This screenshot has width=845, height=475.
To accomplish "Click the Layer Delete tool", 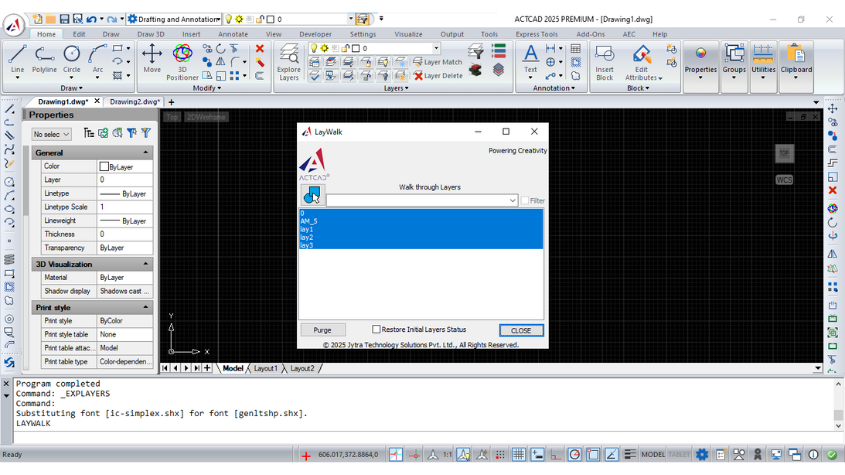I will (438, 76).
